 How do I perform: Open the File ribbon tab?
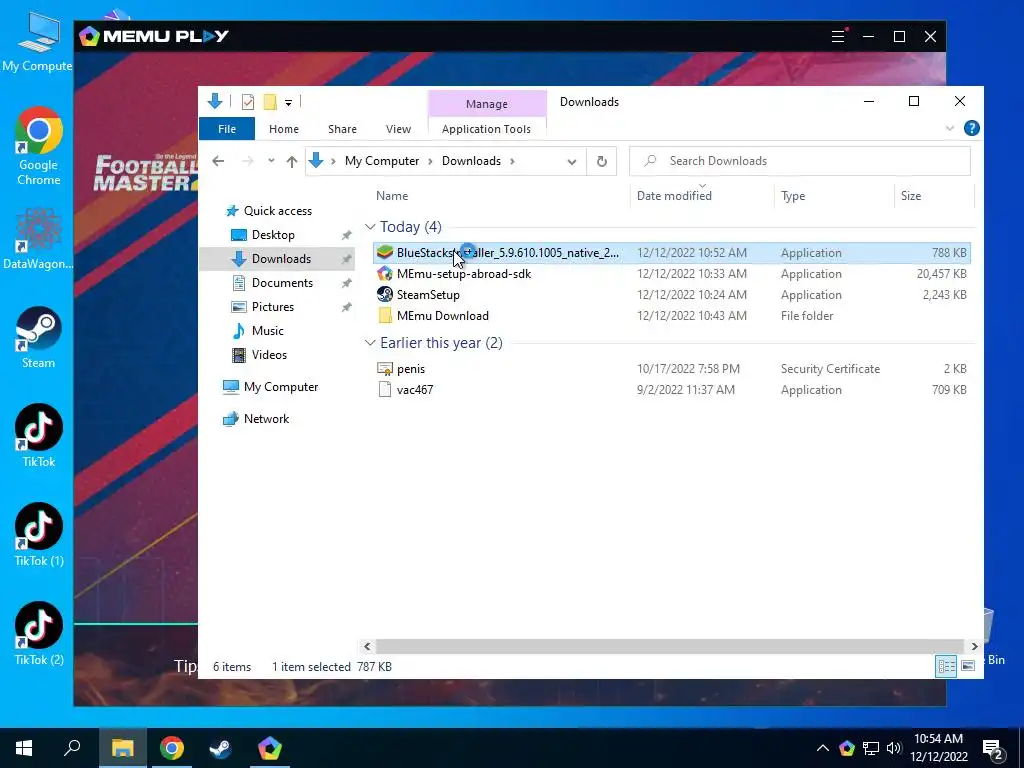pyautogui.click(x=227, y=129)
